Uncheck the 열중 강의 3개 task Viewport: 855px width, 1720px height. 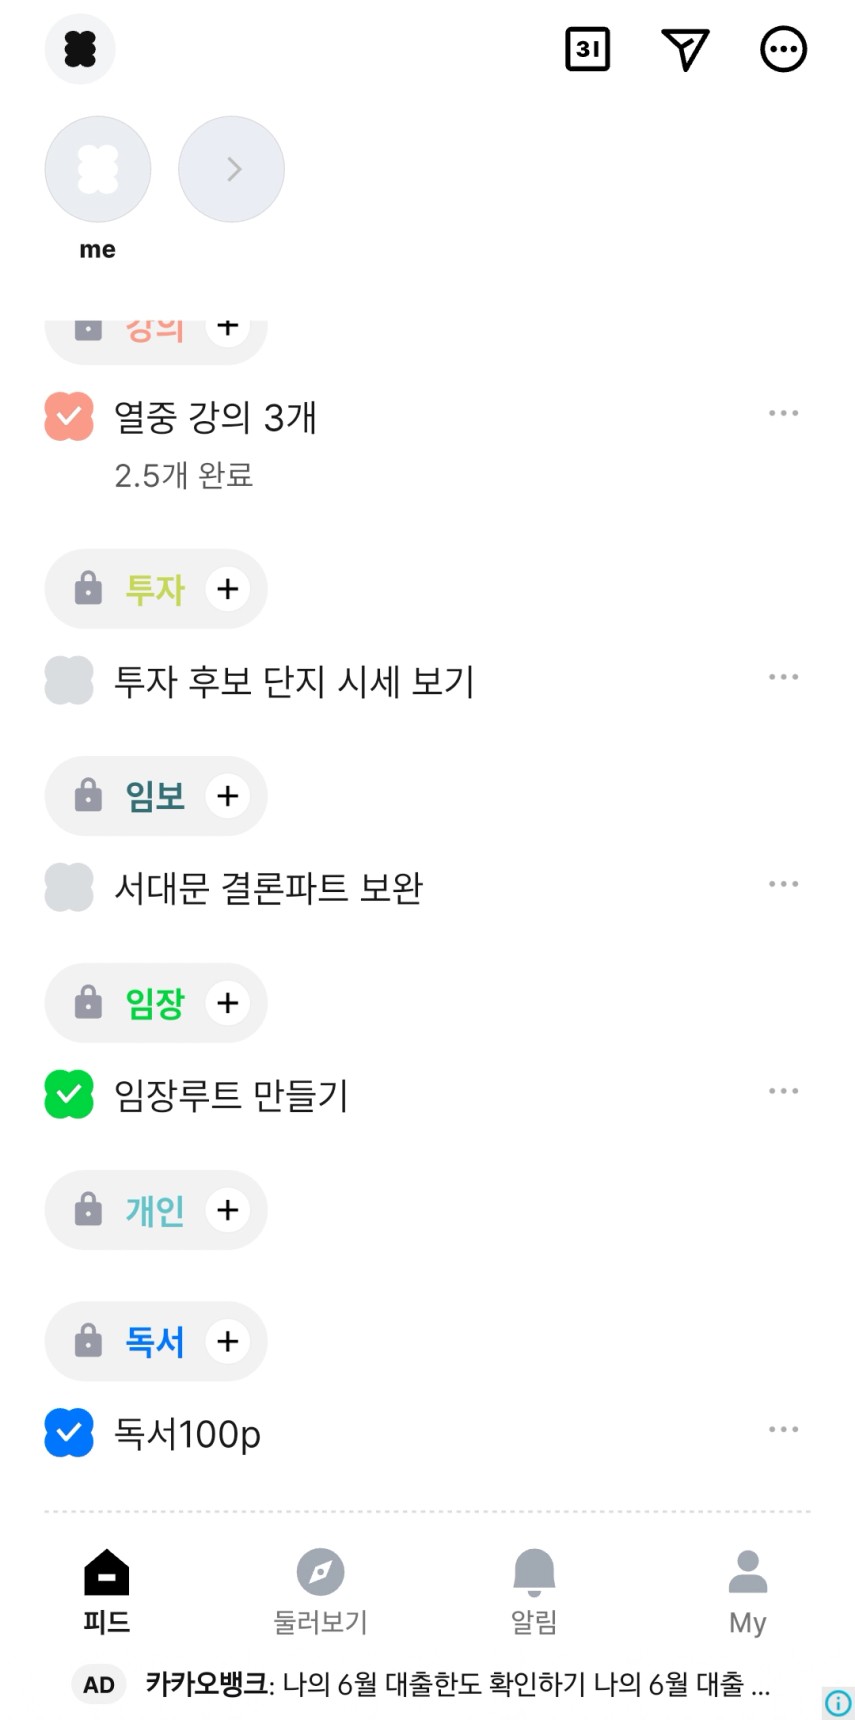click(x=69, y=417)
